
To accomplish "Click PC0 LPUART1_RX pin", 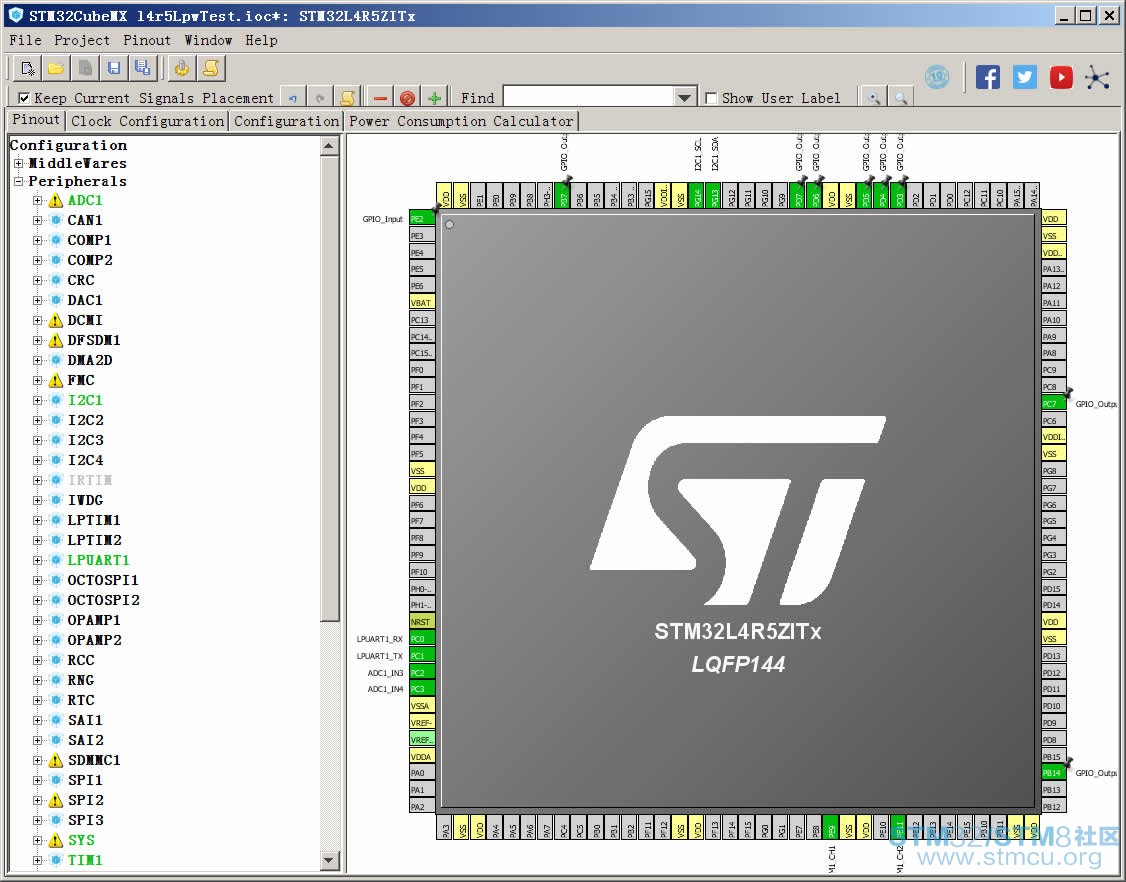I will 422,639.
